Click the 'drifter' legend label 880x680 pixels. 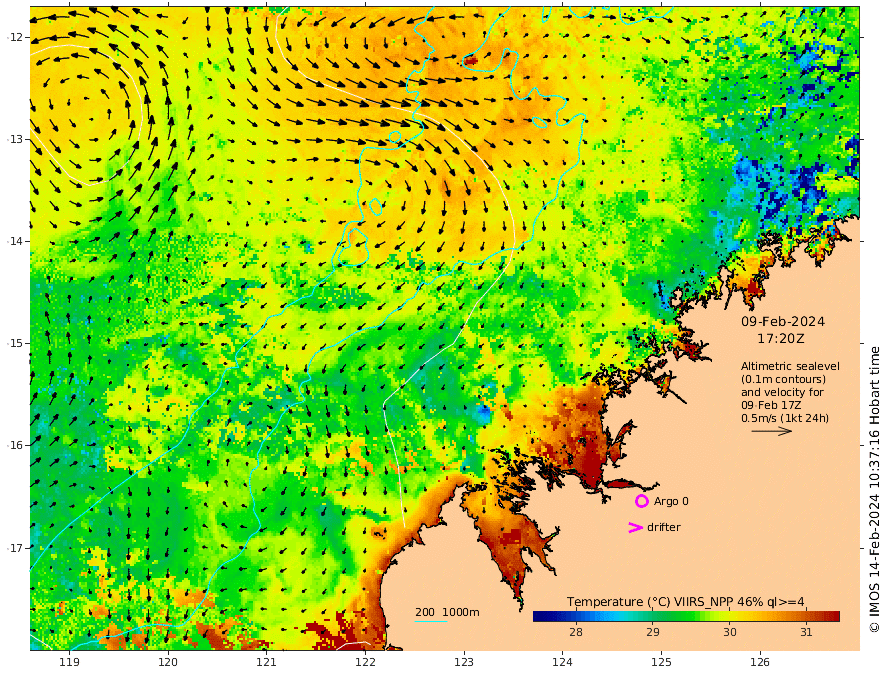tap(664, 527)
